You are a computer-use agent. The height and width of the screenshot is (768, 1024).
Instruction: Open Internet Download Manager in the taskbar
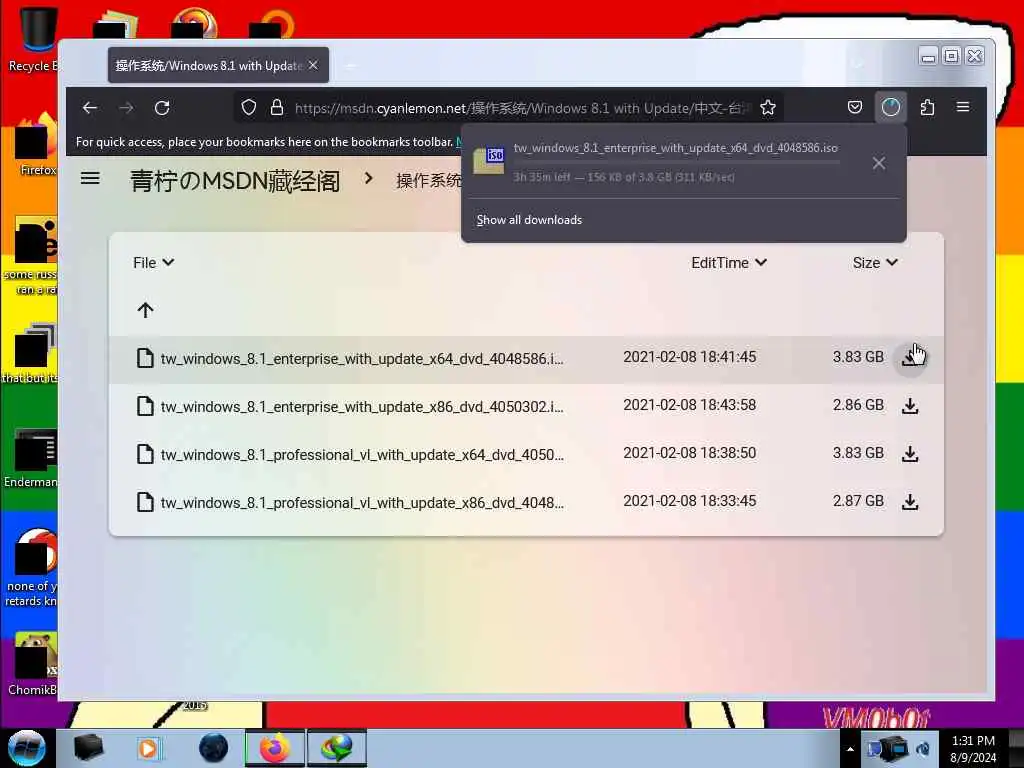click(336, 748)
